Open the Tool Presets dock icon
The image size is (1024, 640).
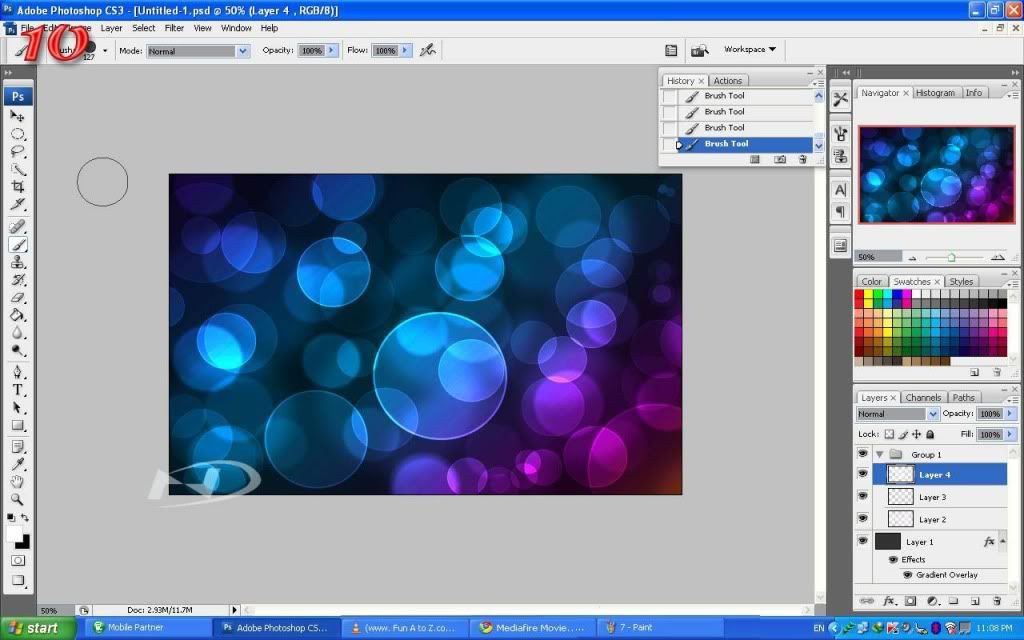coord(840,99)
